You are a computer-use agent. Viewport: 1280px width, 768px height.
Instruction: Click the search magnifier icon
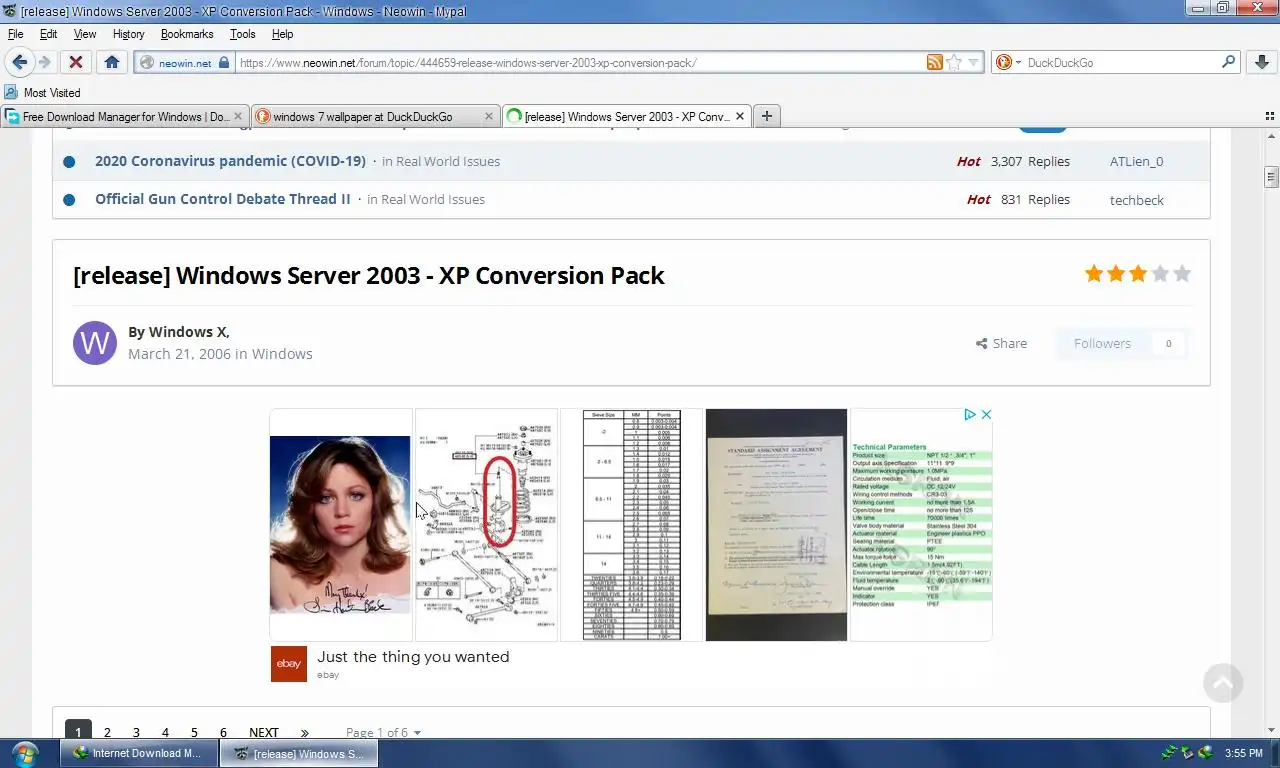1229,62
